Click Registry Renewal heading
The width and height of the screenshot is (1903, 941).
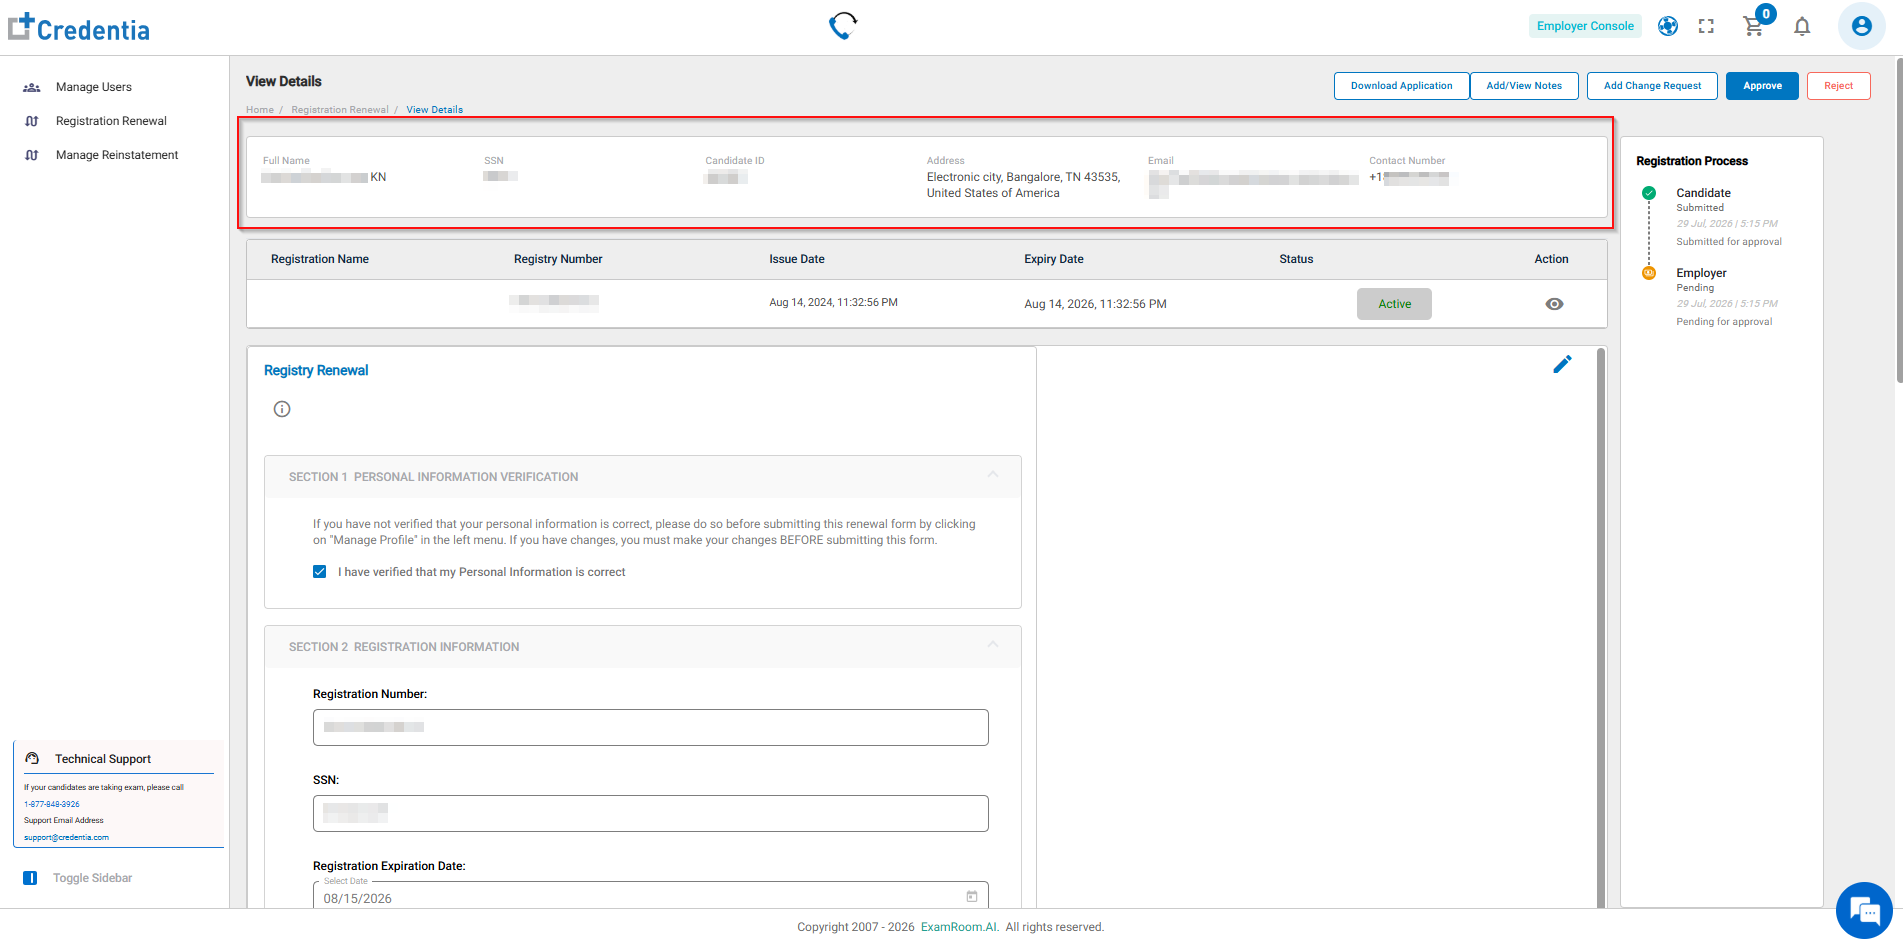pyautogui.click(x=316, y=370)
